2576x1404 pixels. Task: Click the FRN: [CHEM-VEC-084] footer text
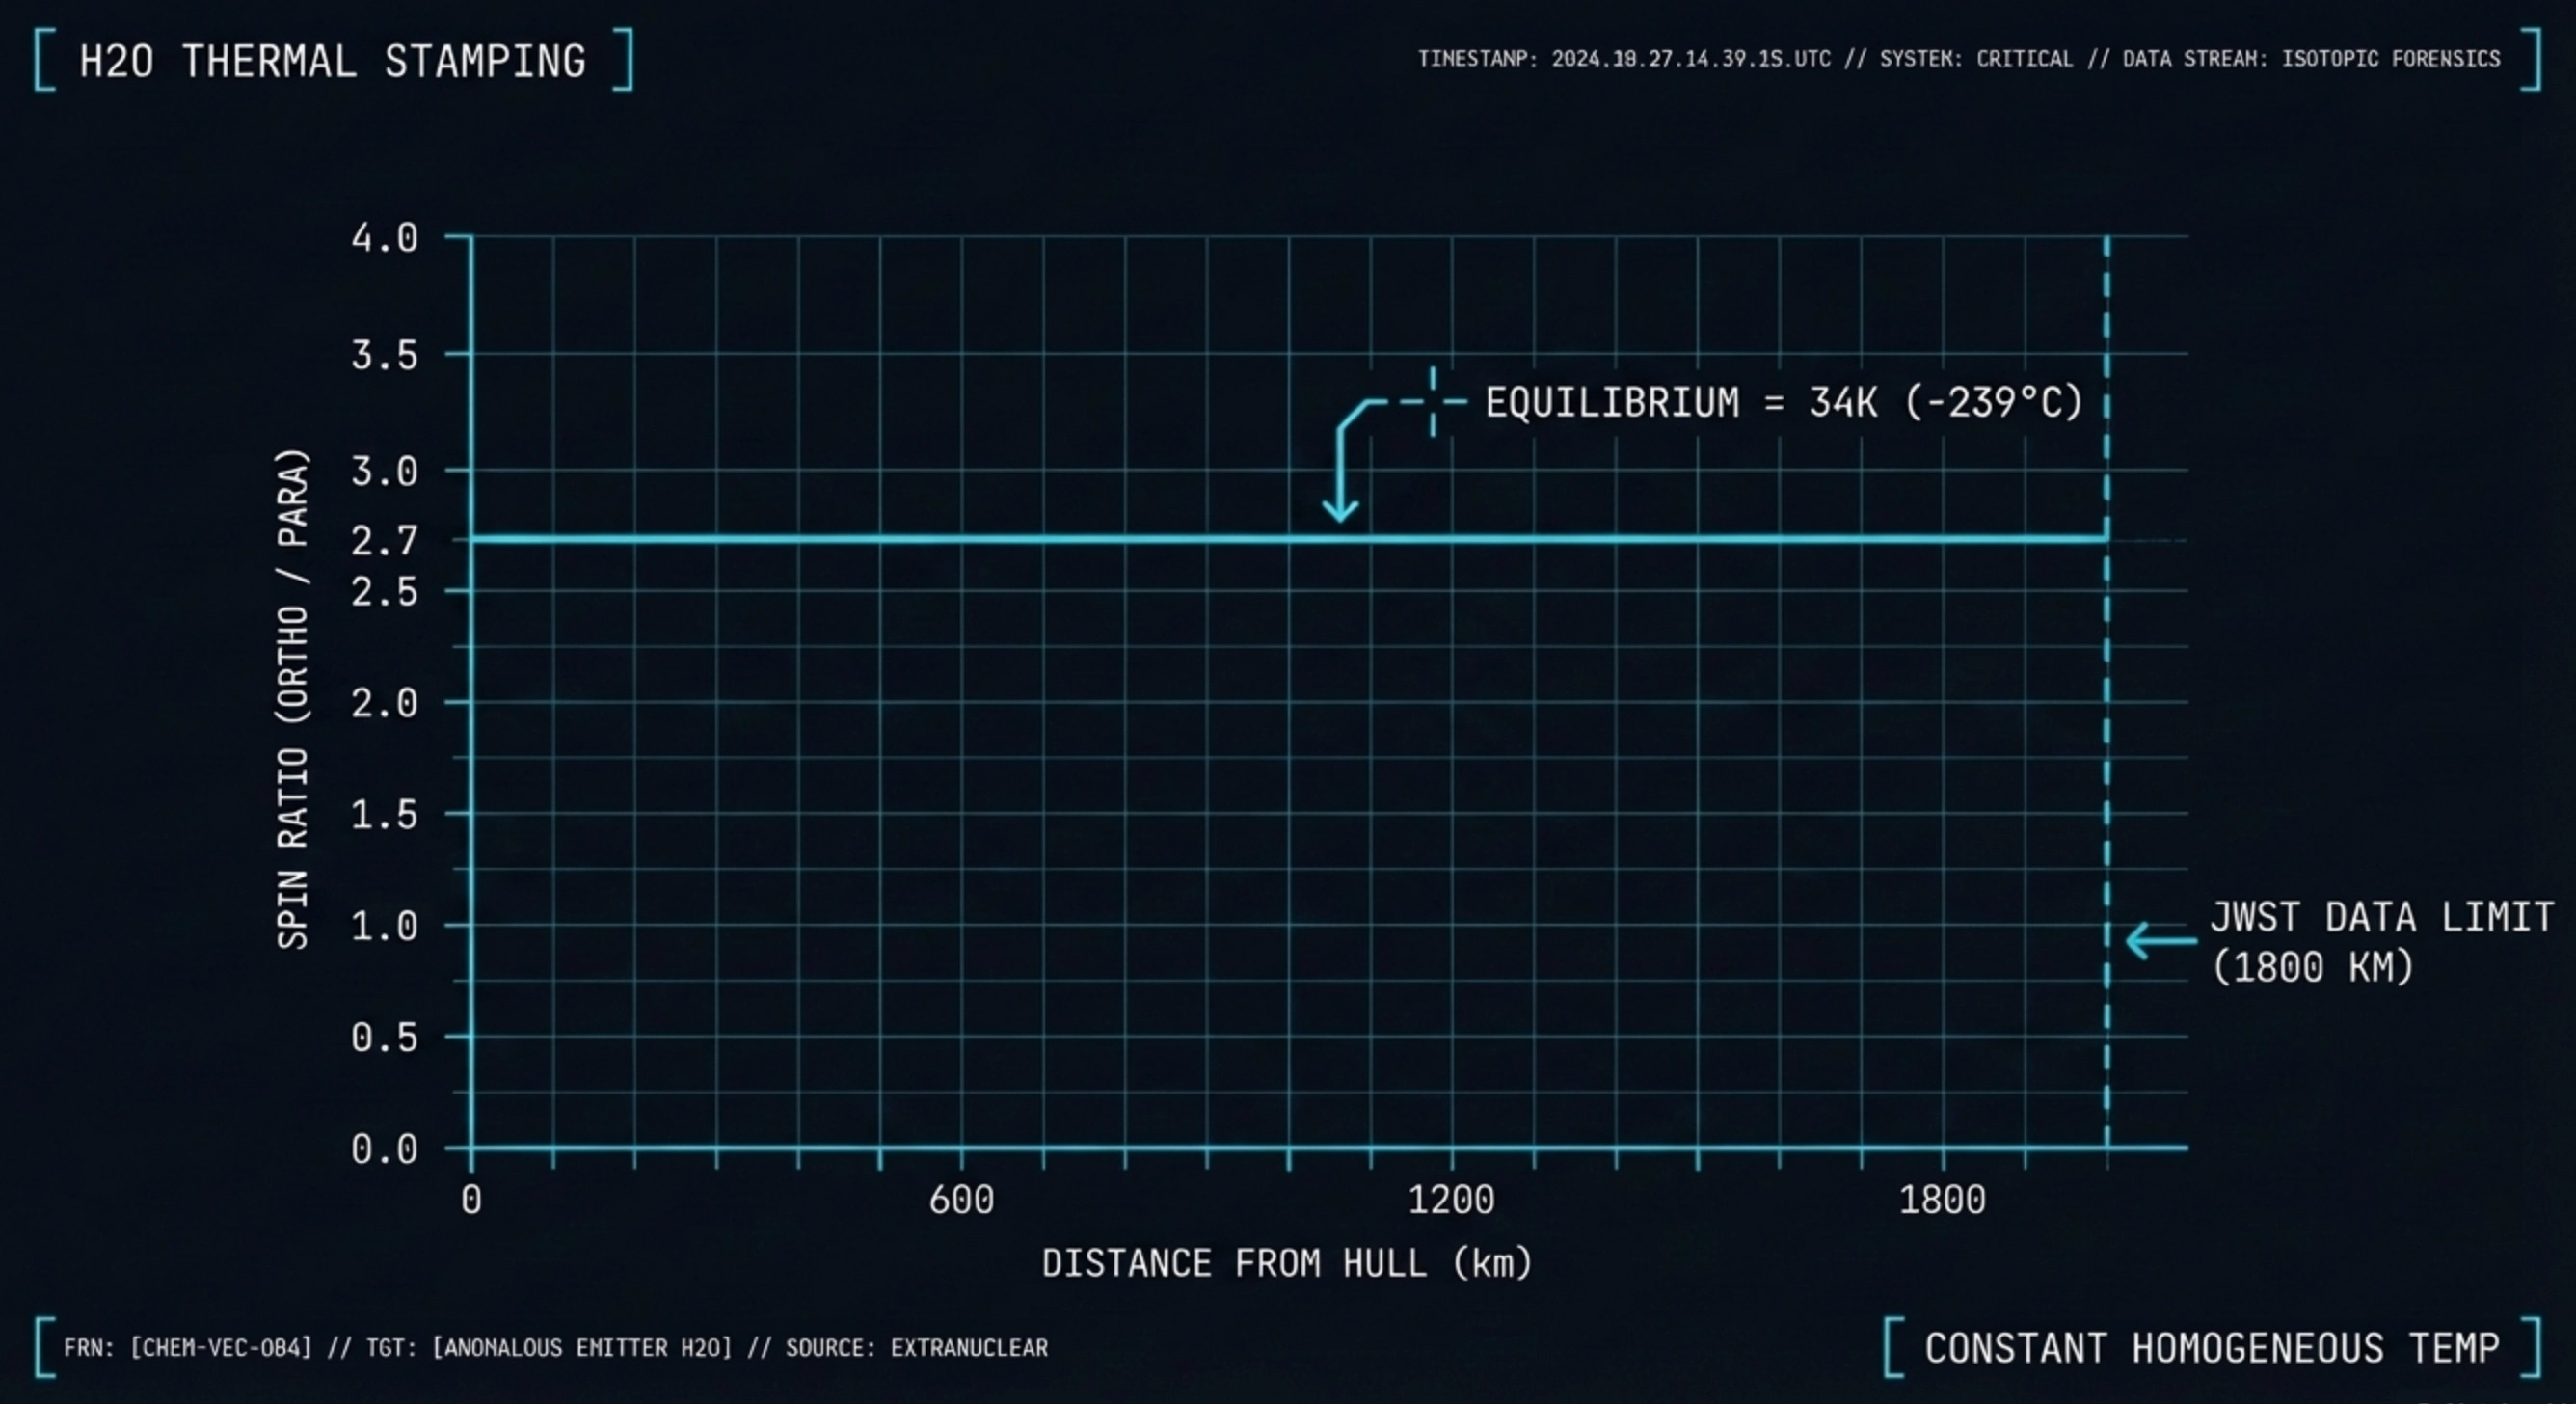(188, 1348)
